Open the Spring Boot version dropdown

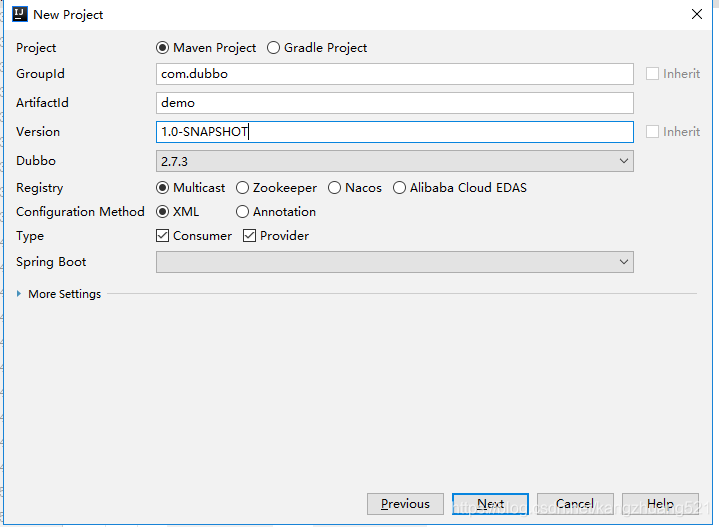395,262
